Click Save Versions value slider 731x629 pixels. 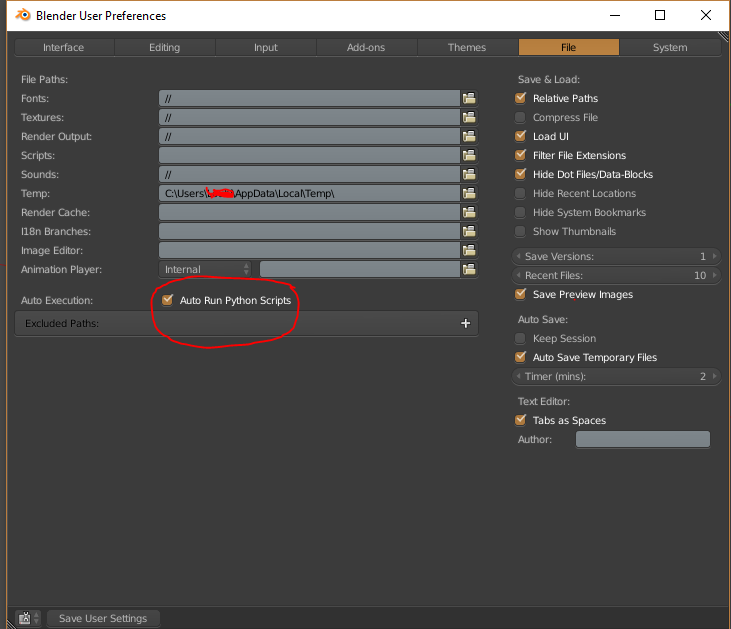tap(616, 256)
